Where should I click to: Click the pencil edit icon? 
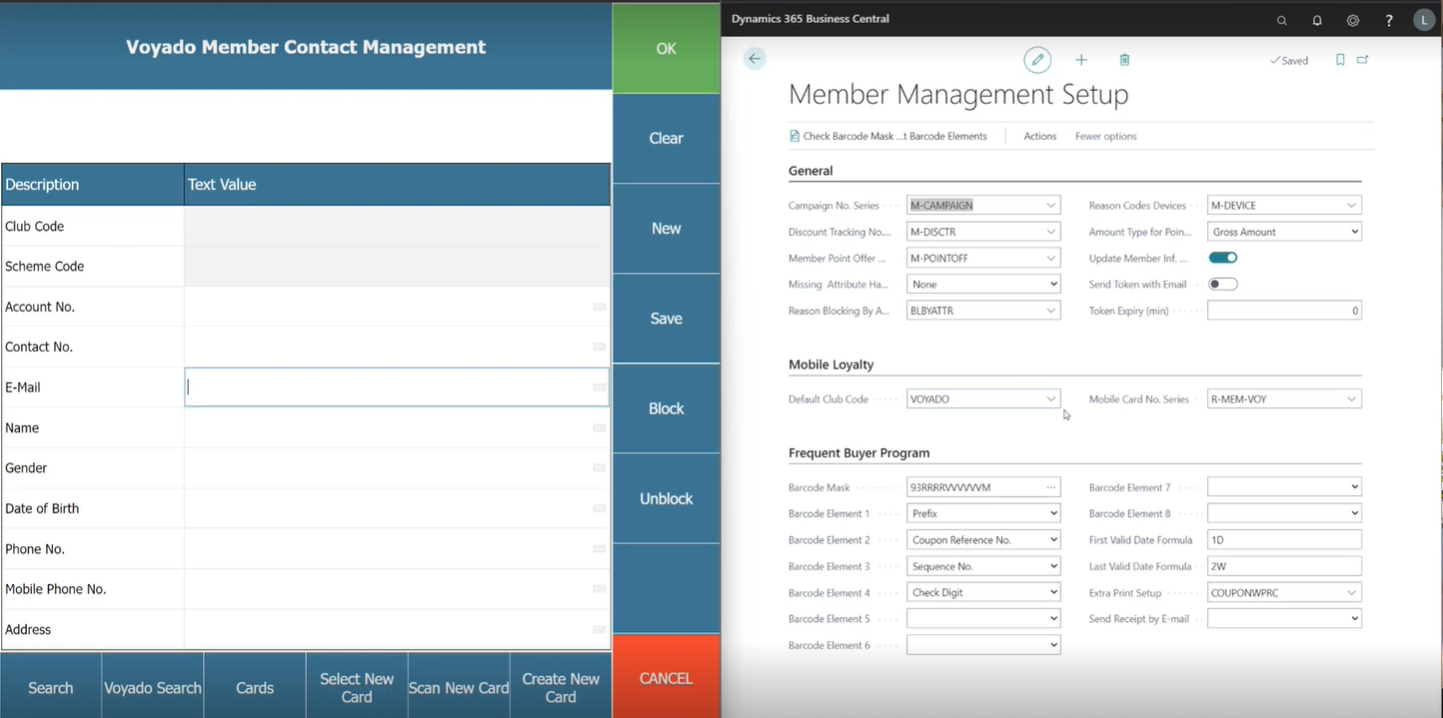1037,60
